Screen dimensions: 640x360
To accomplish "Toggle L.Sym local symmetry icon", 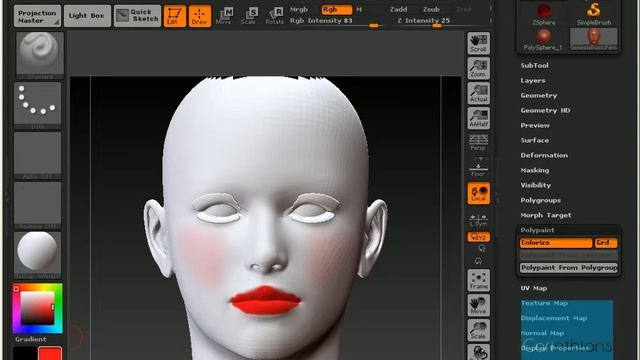I will click(x=478, y=220).
